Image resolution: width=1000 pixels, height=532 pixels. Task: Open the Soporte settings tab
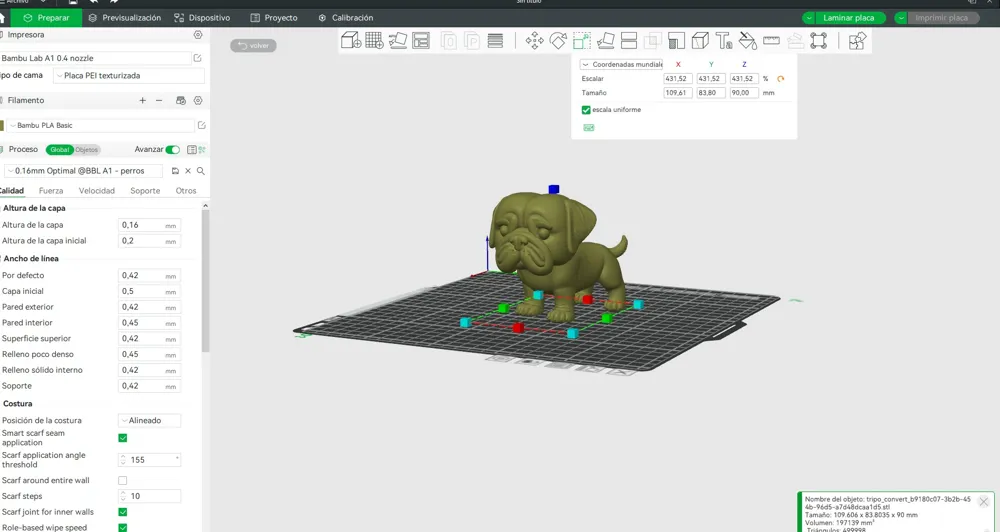pyautogui.click(x=145, y=191)
